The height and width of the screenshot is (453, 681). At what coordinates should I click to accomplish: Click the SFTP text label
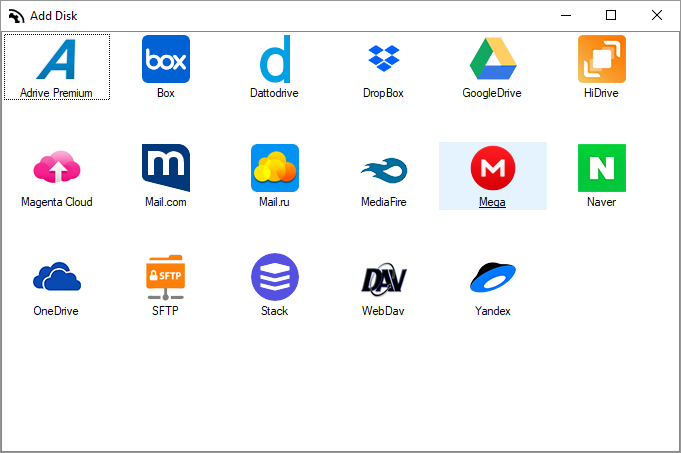coord(165,311)
